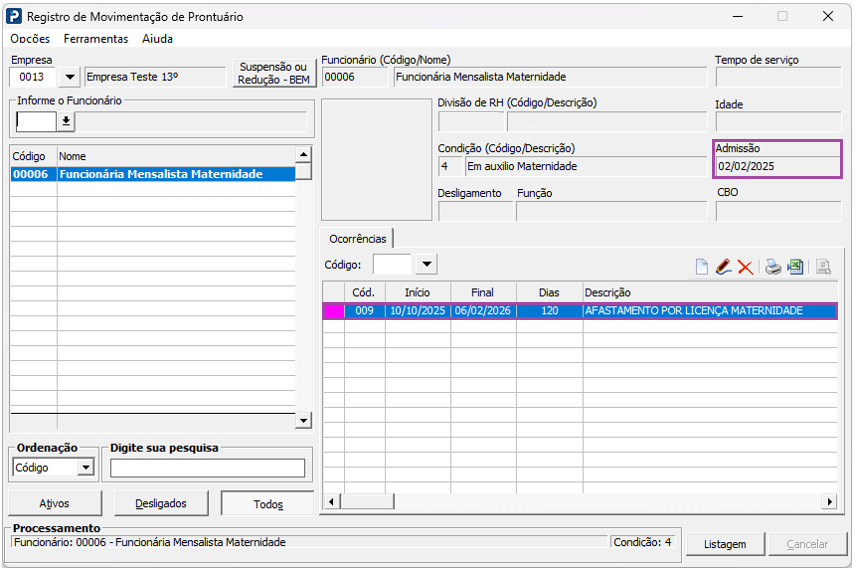The image size is (855, 570).
Task: Open the Empresa code dropdown
Action: tap(70, 77)
